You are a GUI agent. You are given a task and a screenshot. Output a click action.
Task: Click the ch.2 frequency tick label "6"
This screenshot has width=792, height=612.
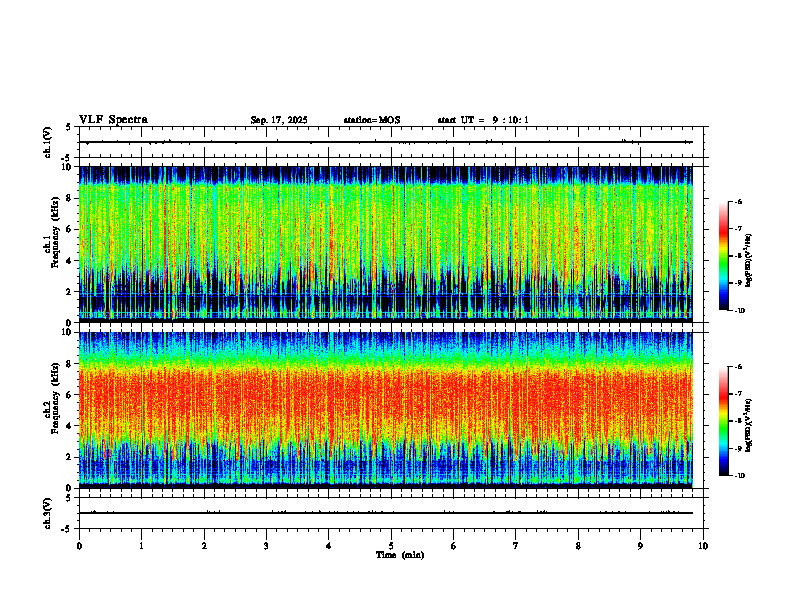pyautogui.click(x=69, y=395)
